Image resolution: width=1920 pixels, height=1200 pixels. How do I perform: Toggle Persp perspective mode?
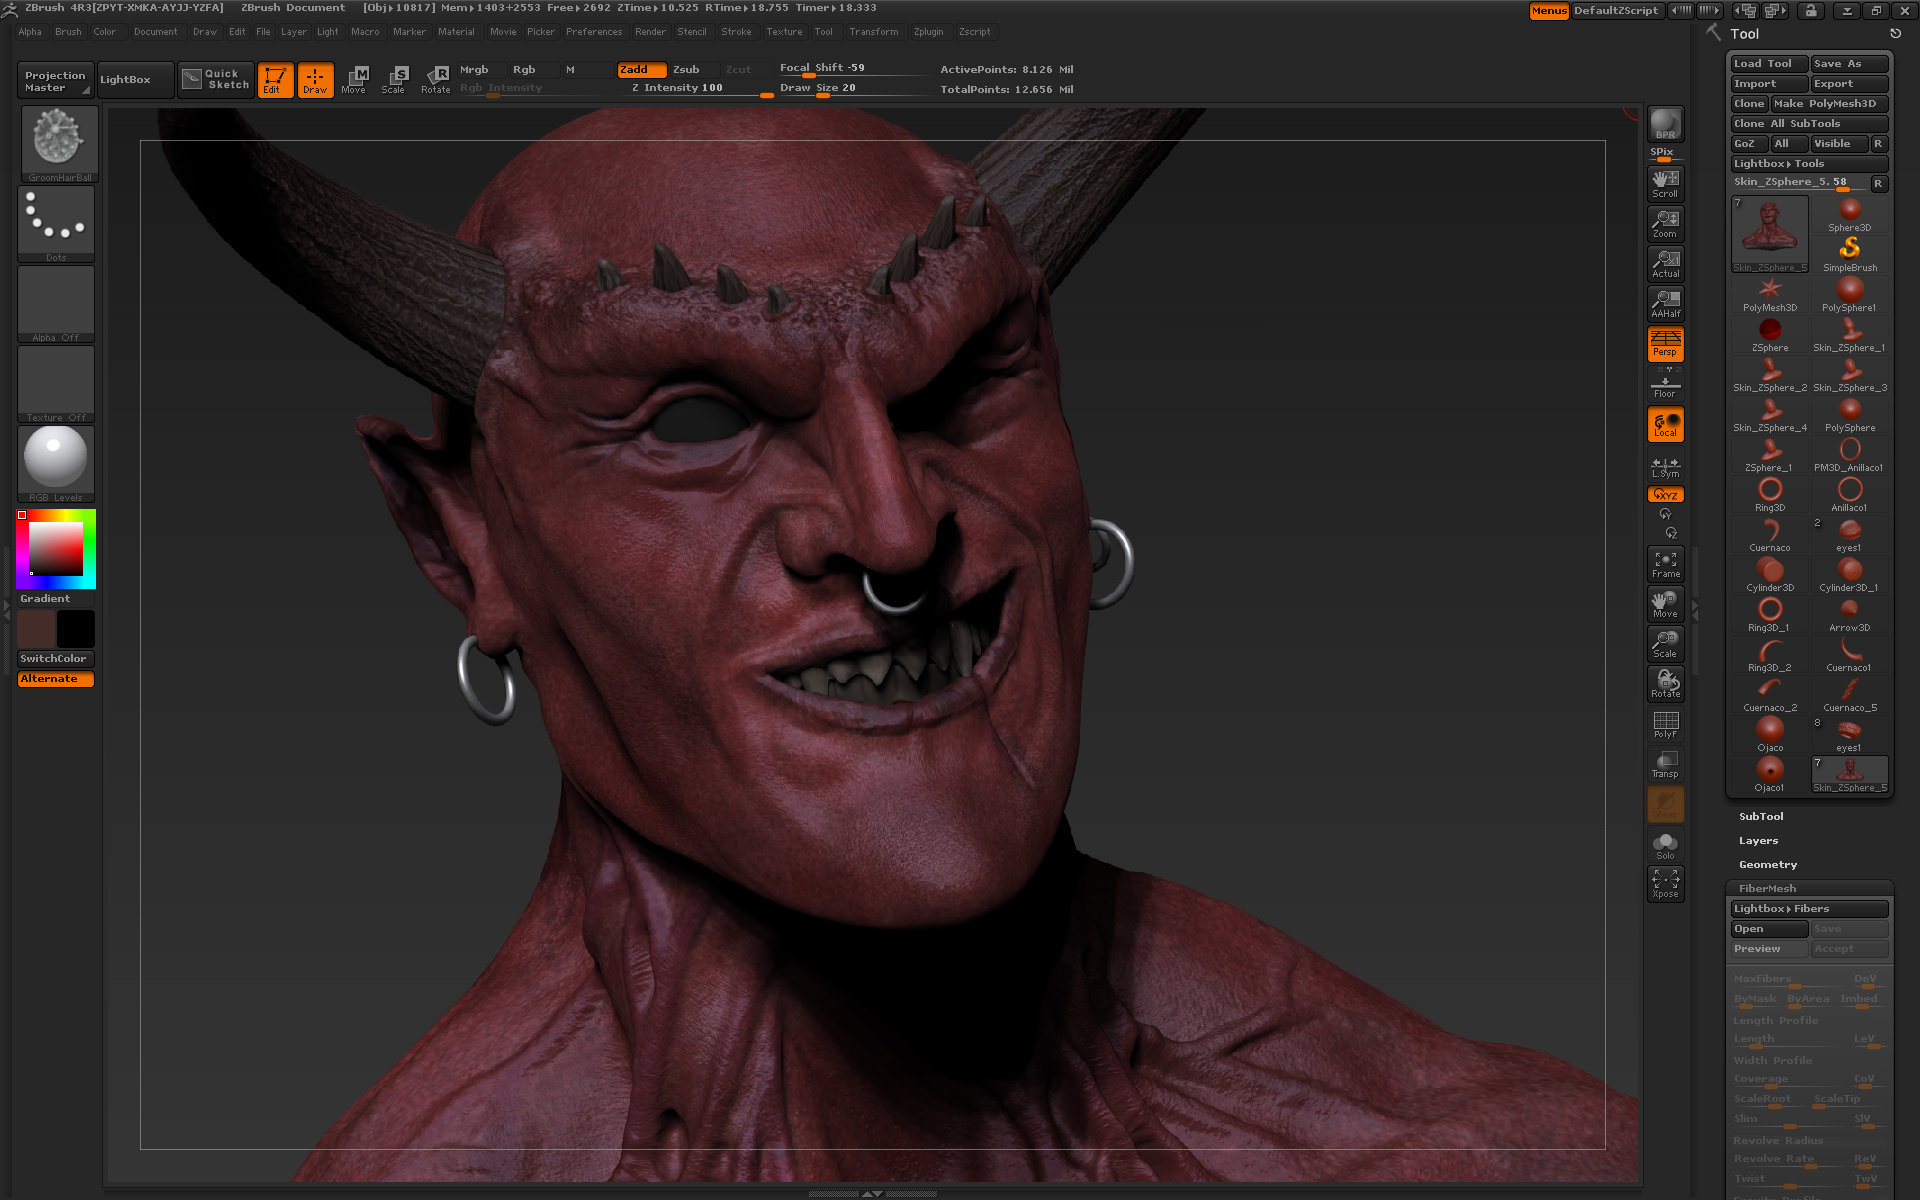pos(1665,343)
